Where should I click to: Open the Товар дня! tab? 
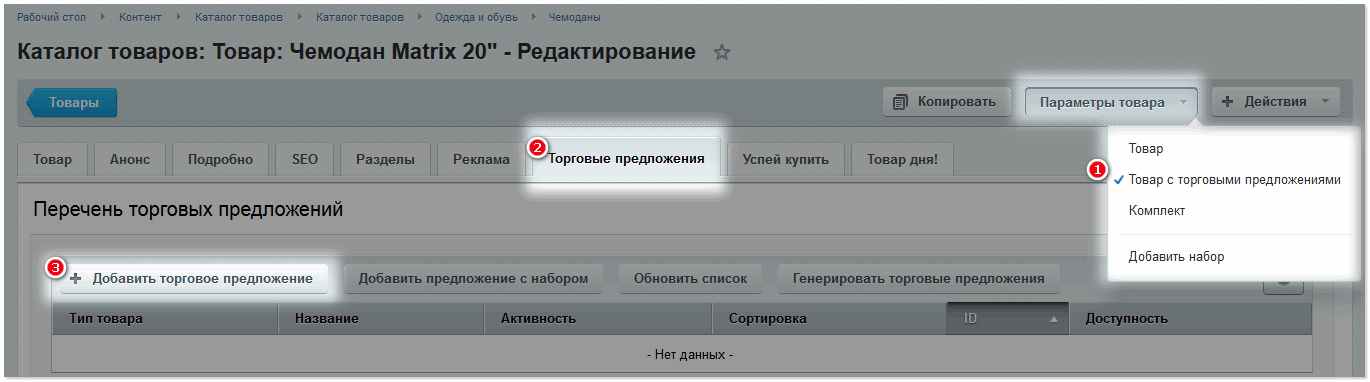click(x=902, y=159)
